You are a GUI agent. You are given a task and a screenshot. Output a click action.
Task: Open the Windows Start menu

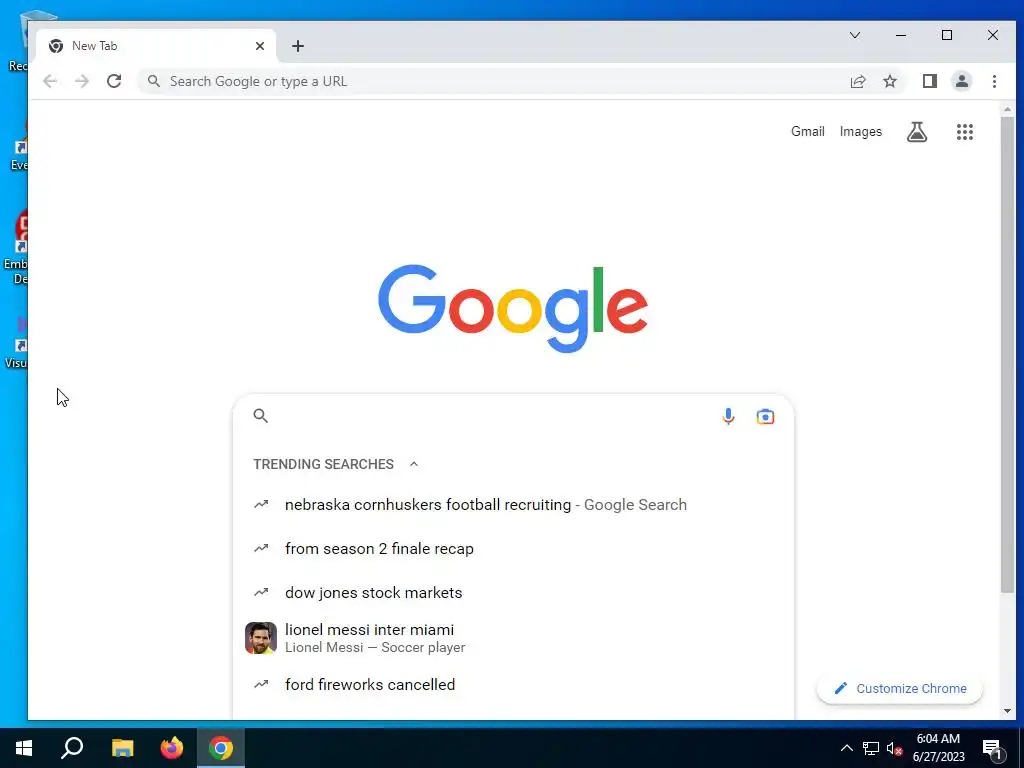pyautogui.click(x=24, y=748)
